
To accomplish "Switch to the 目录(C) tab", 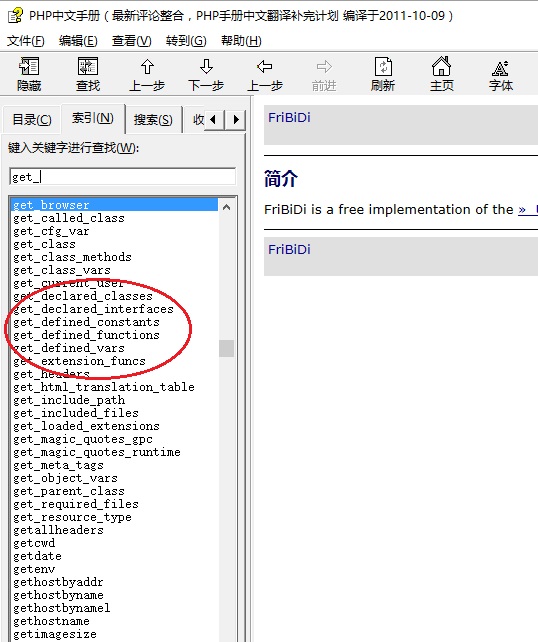I will 32,120.
